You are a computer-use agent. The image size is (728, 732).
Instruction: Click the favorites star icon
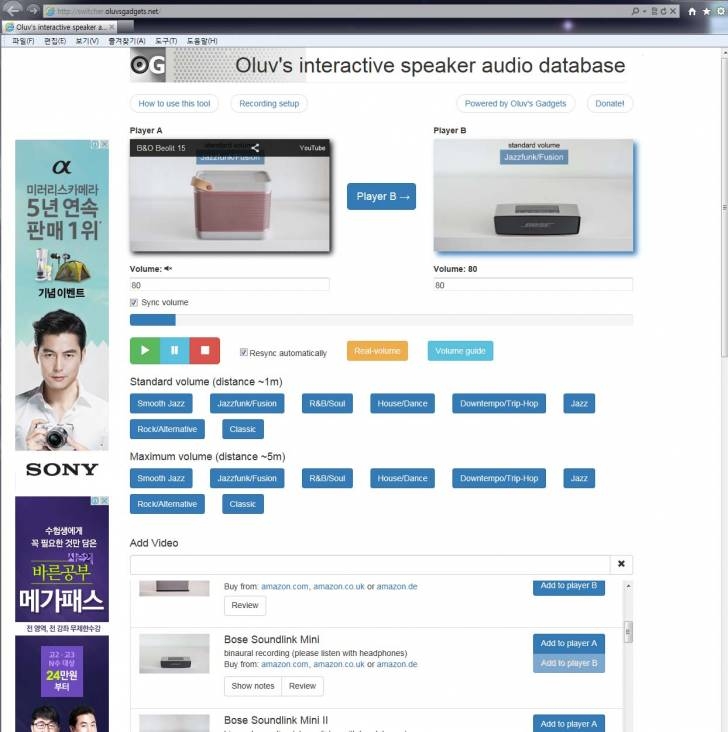tap(707, 11)
